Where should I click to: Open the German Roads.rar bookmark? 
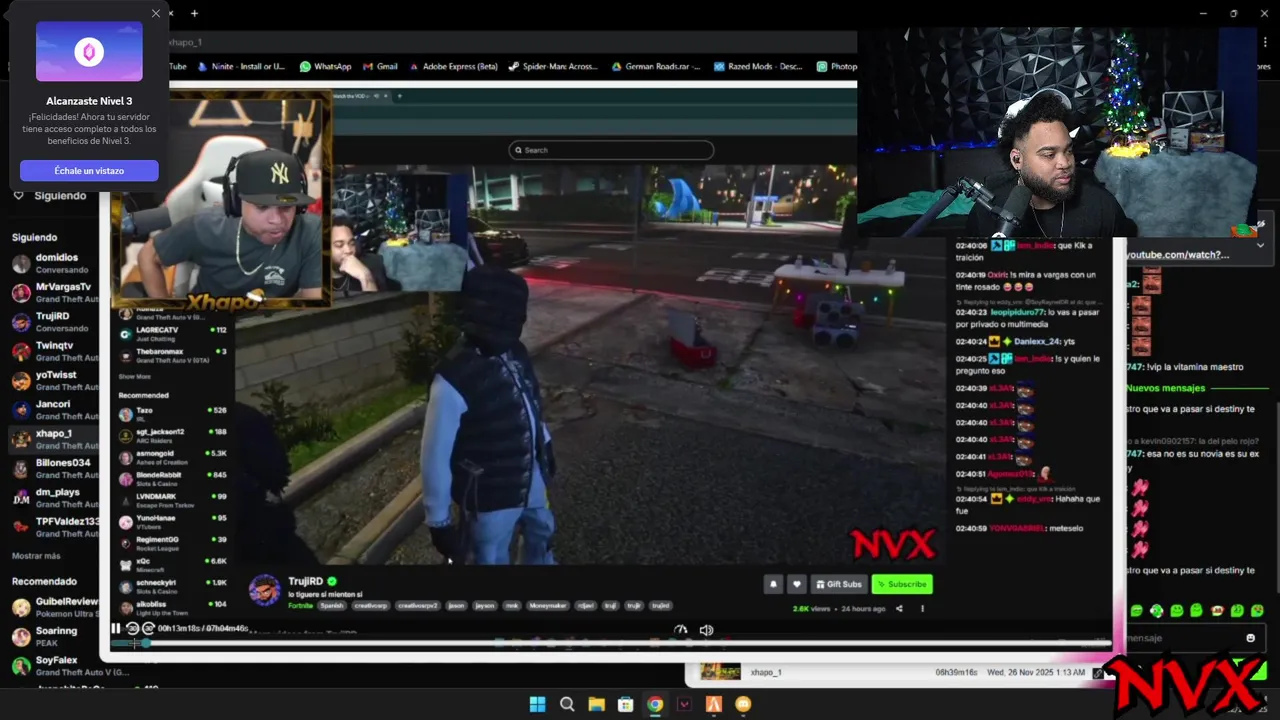pyautogui.click(x=657, y=67)
